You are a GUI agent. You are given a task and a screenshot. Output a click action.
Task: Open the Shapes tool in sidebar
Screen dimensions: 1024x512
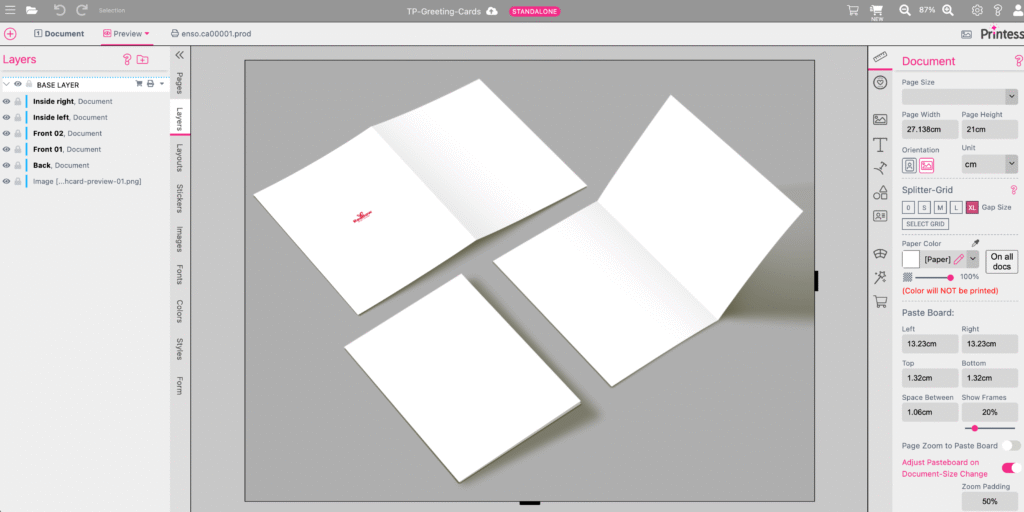(x=880, y=192)
